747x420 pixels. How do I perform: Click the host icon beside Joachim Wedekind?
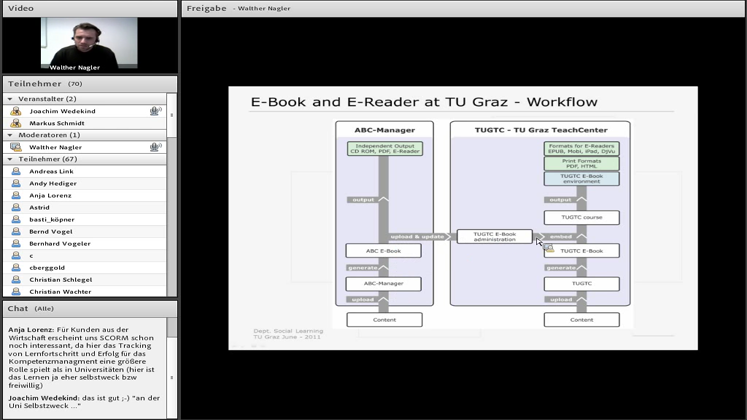coord(15,111)
